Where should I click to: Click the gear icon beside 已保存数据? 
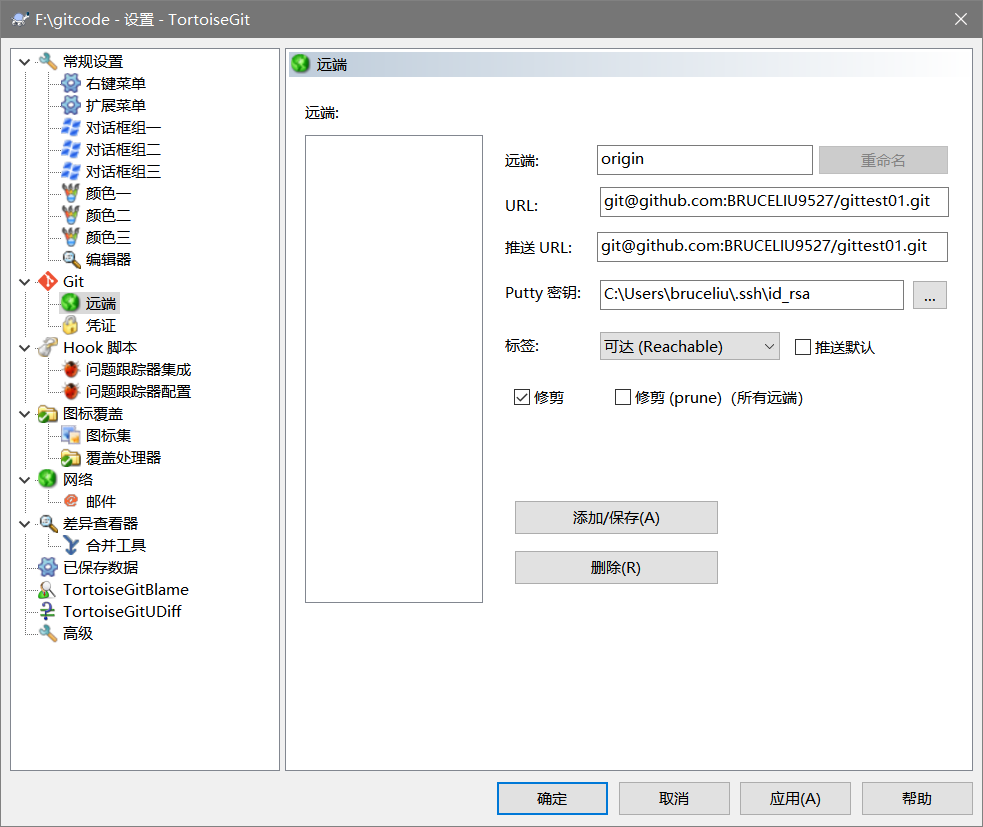point(48,567)
